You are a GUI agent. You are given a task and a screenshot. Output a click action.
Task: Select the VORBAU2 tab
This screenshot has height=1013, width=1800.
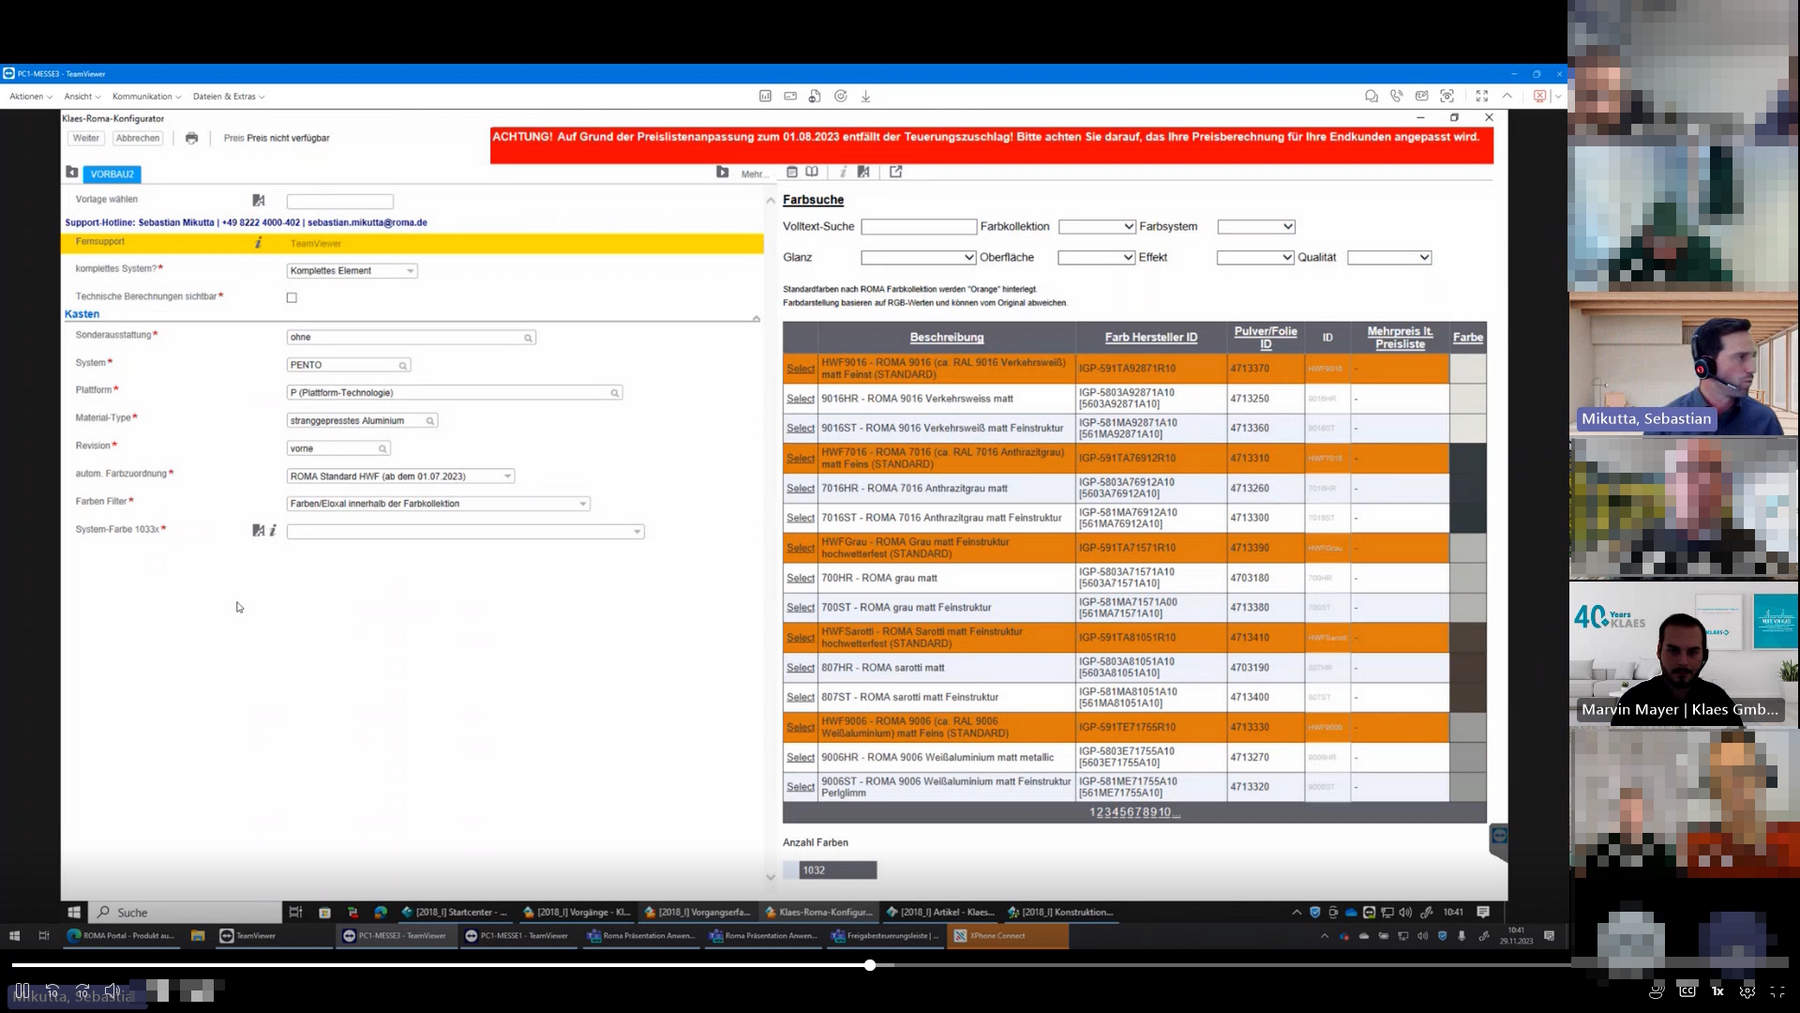coord(112,174)
